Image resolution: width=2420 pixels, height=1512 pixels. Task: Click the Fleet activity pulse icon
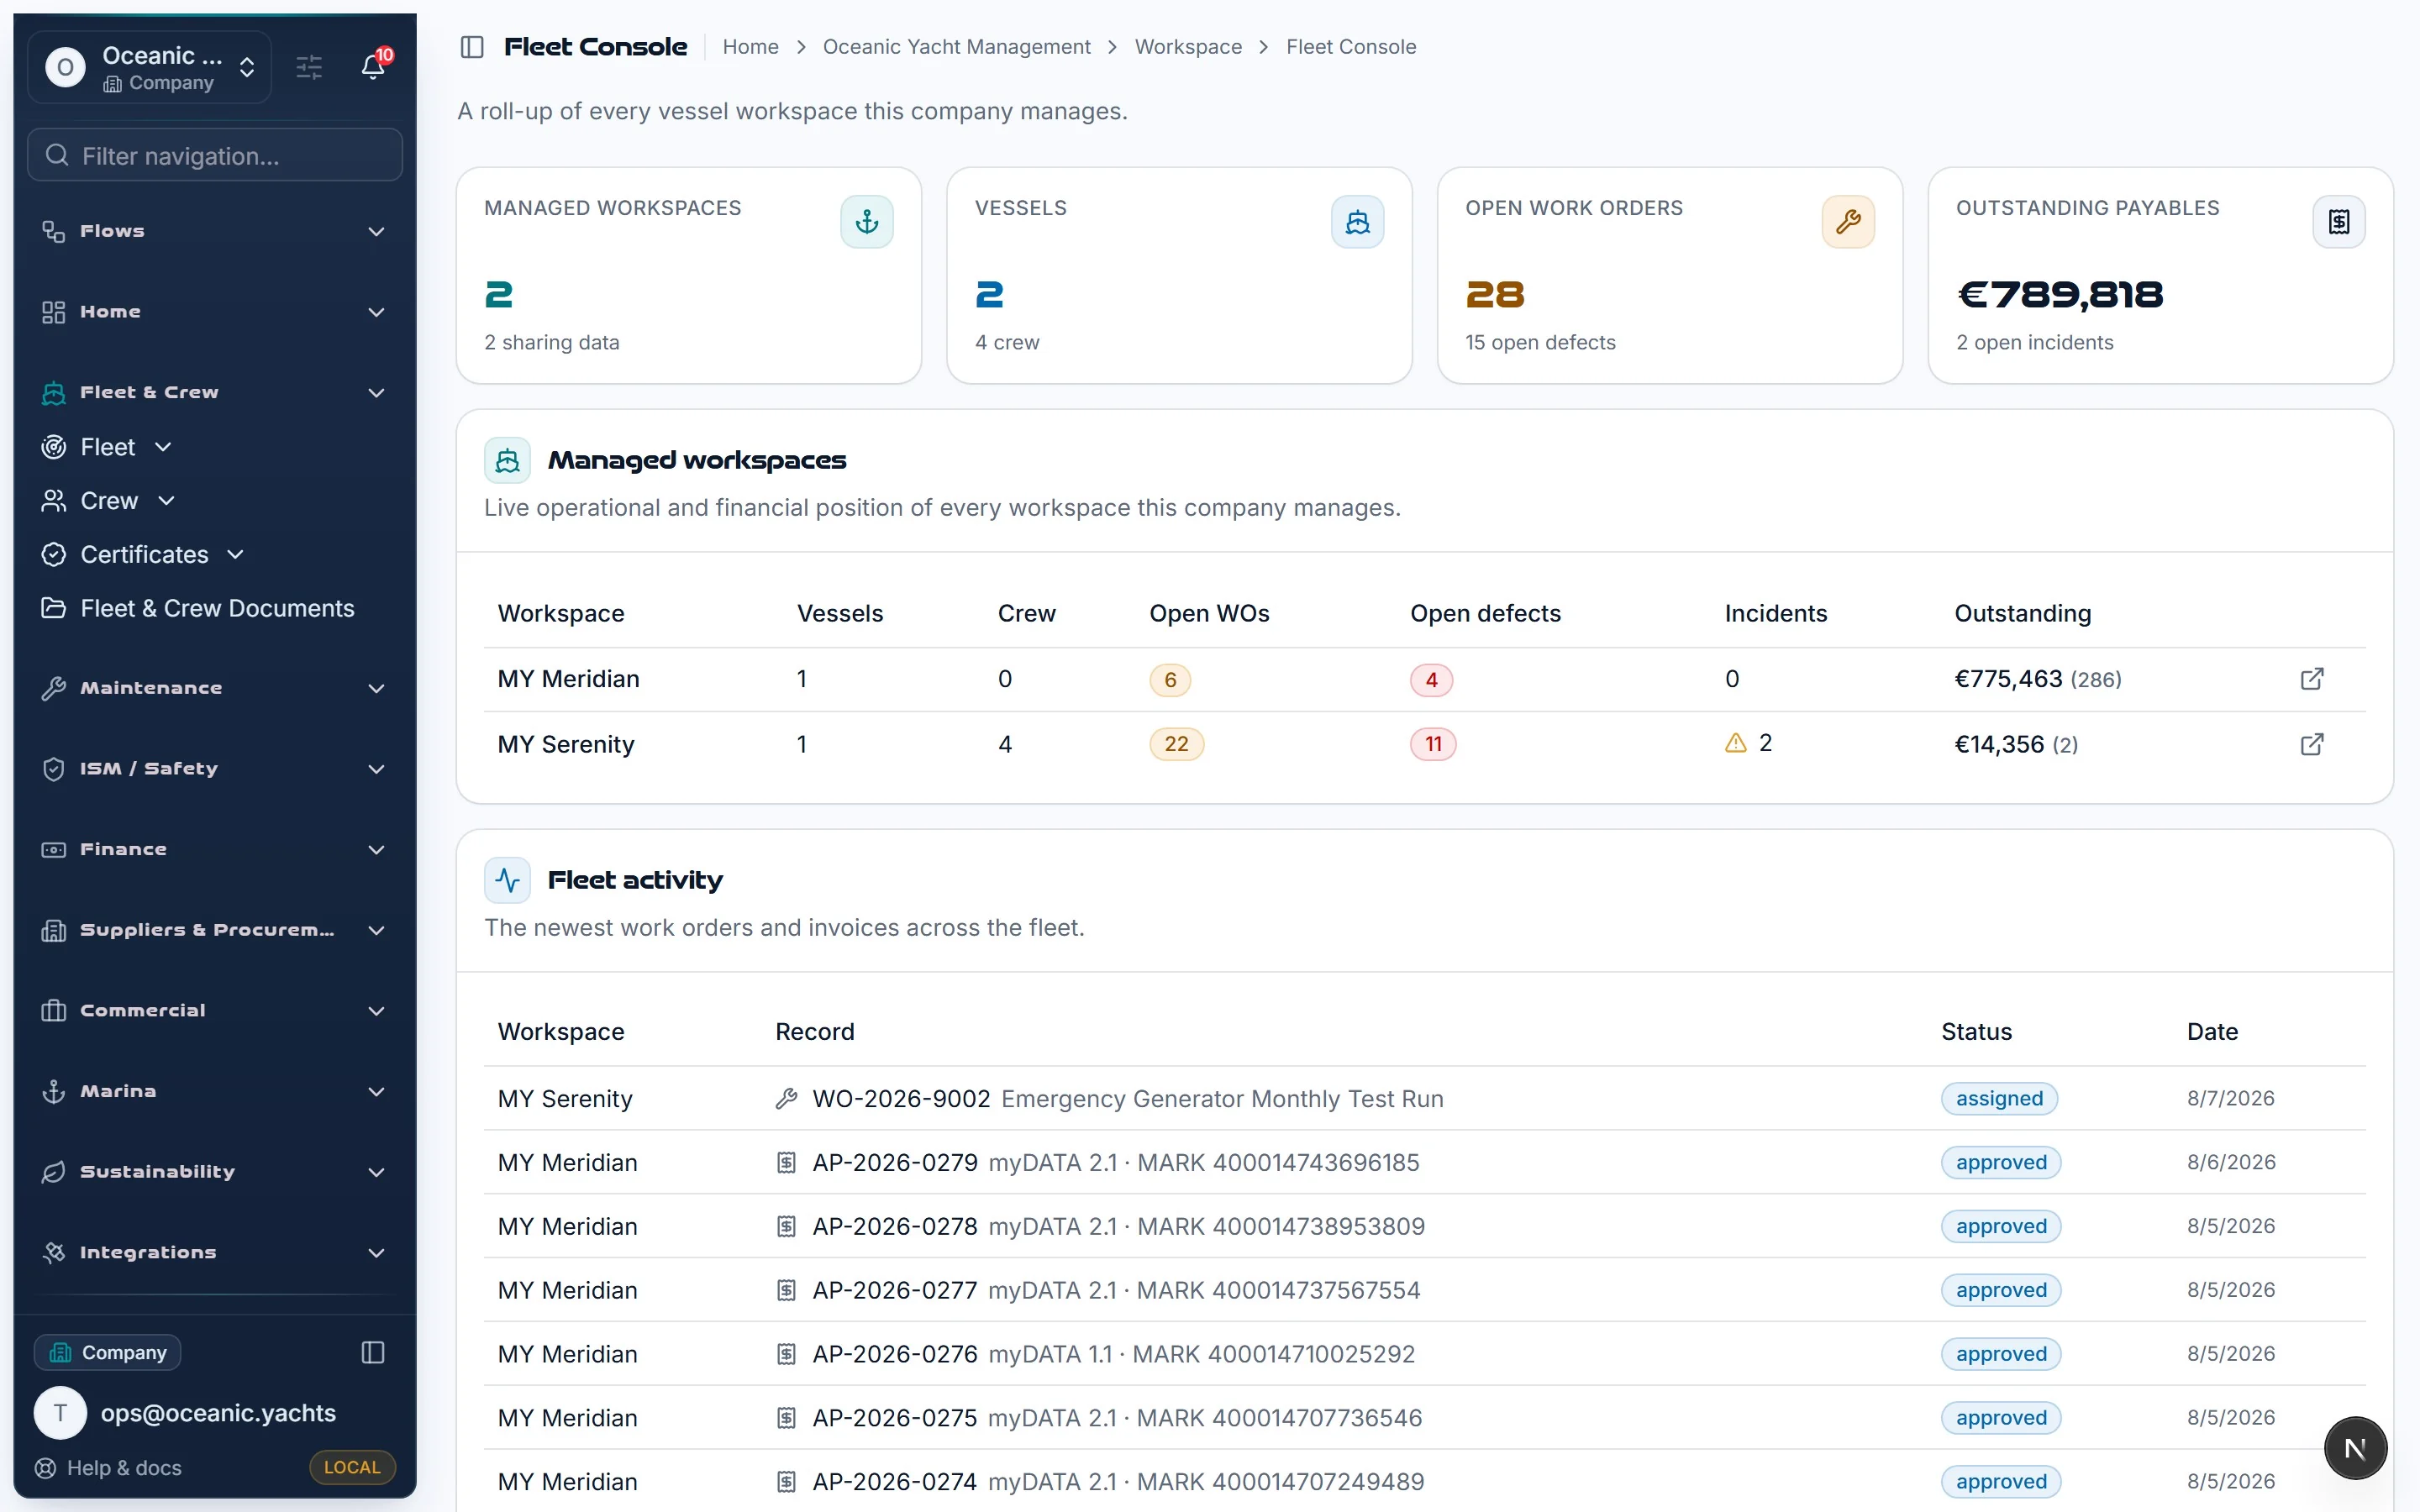(508, 880)
